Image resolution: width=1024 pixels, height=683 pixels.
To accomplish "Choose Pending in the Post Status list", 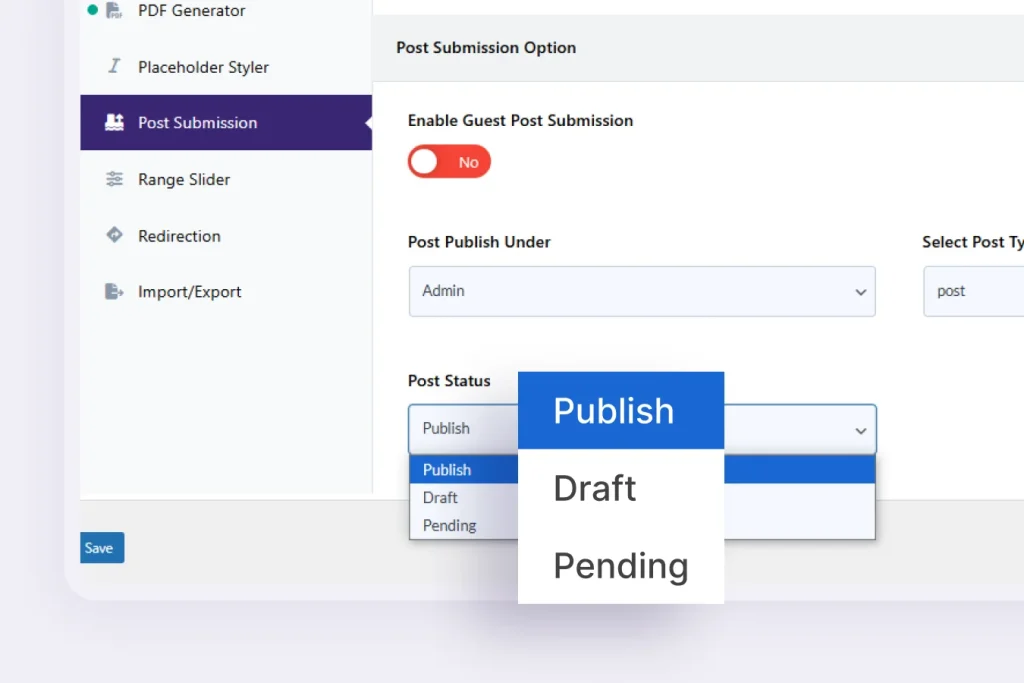I will coord(464,526).
